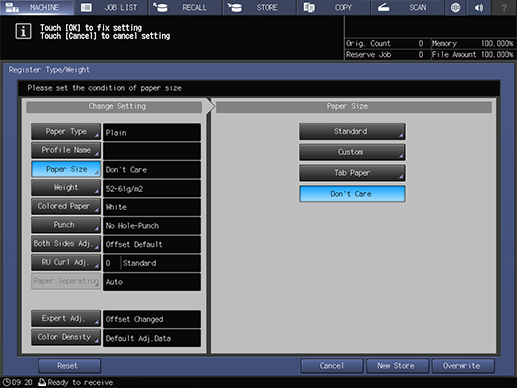Switch to the JOB LIST tab
517x388 pixels.
[x=111, y=7]
